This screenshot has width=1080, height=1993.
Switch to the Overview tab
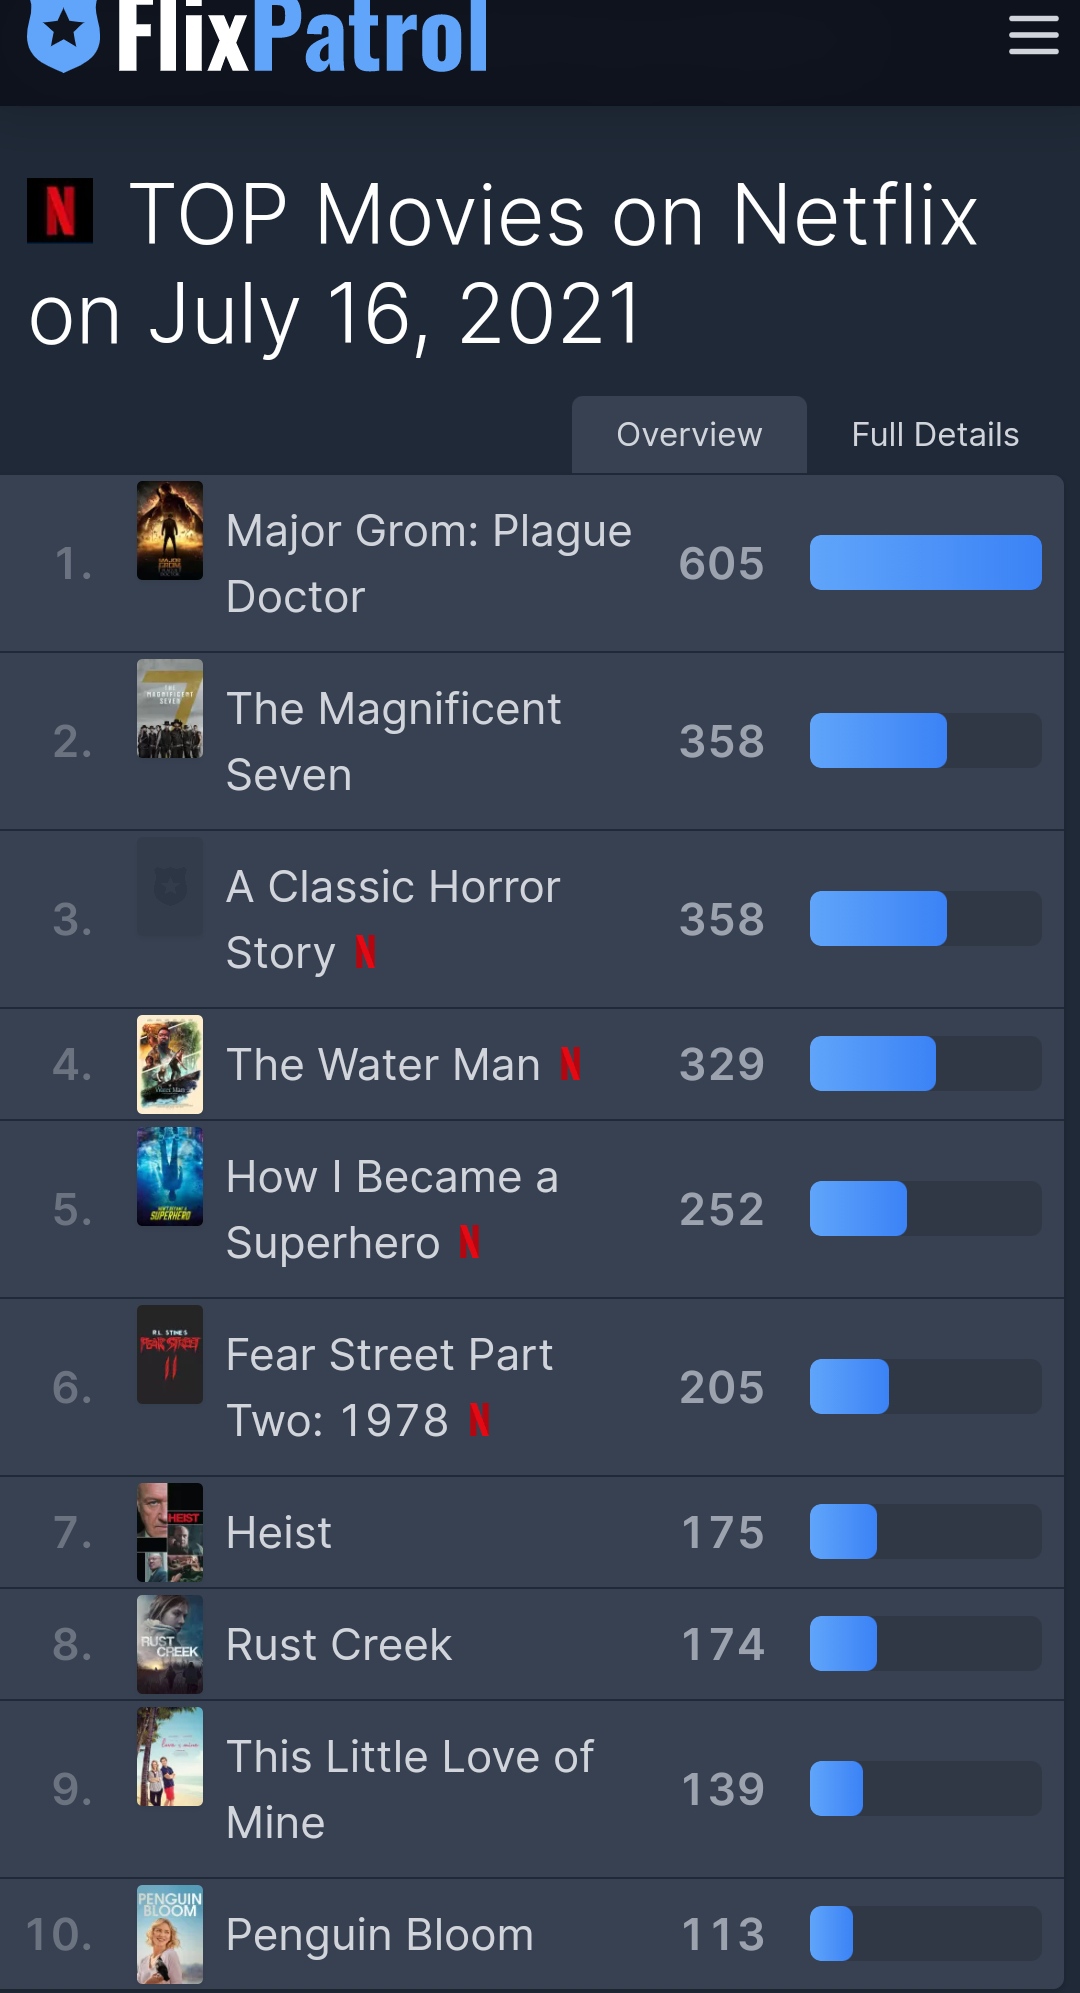tap(689, 435)
